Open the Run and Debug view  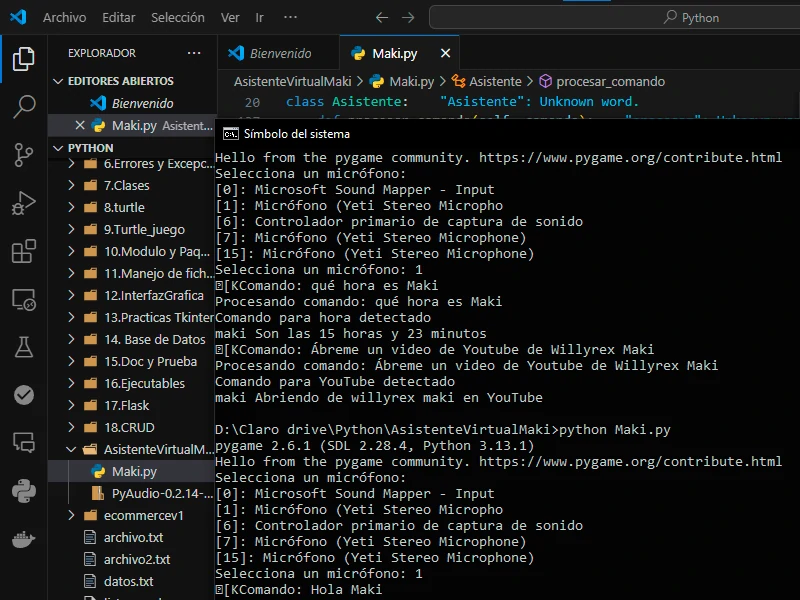tap(24, 203)
